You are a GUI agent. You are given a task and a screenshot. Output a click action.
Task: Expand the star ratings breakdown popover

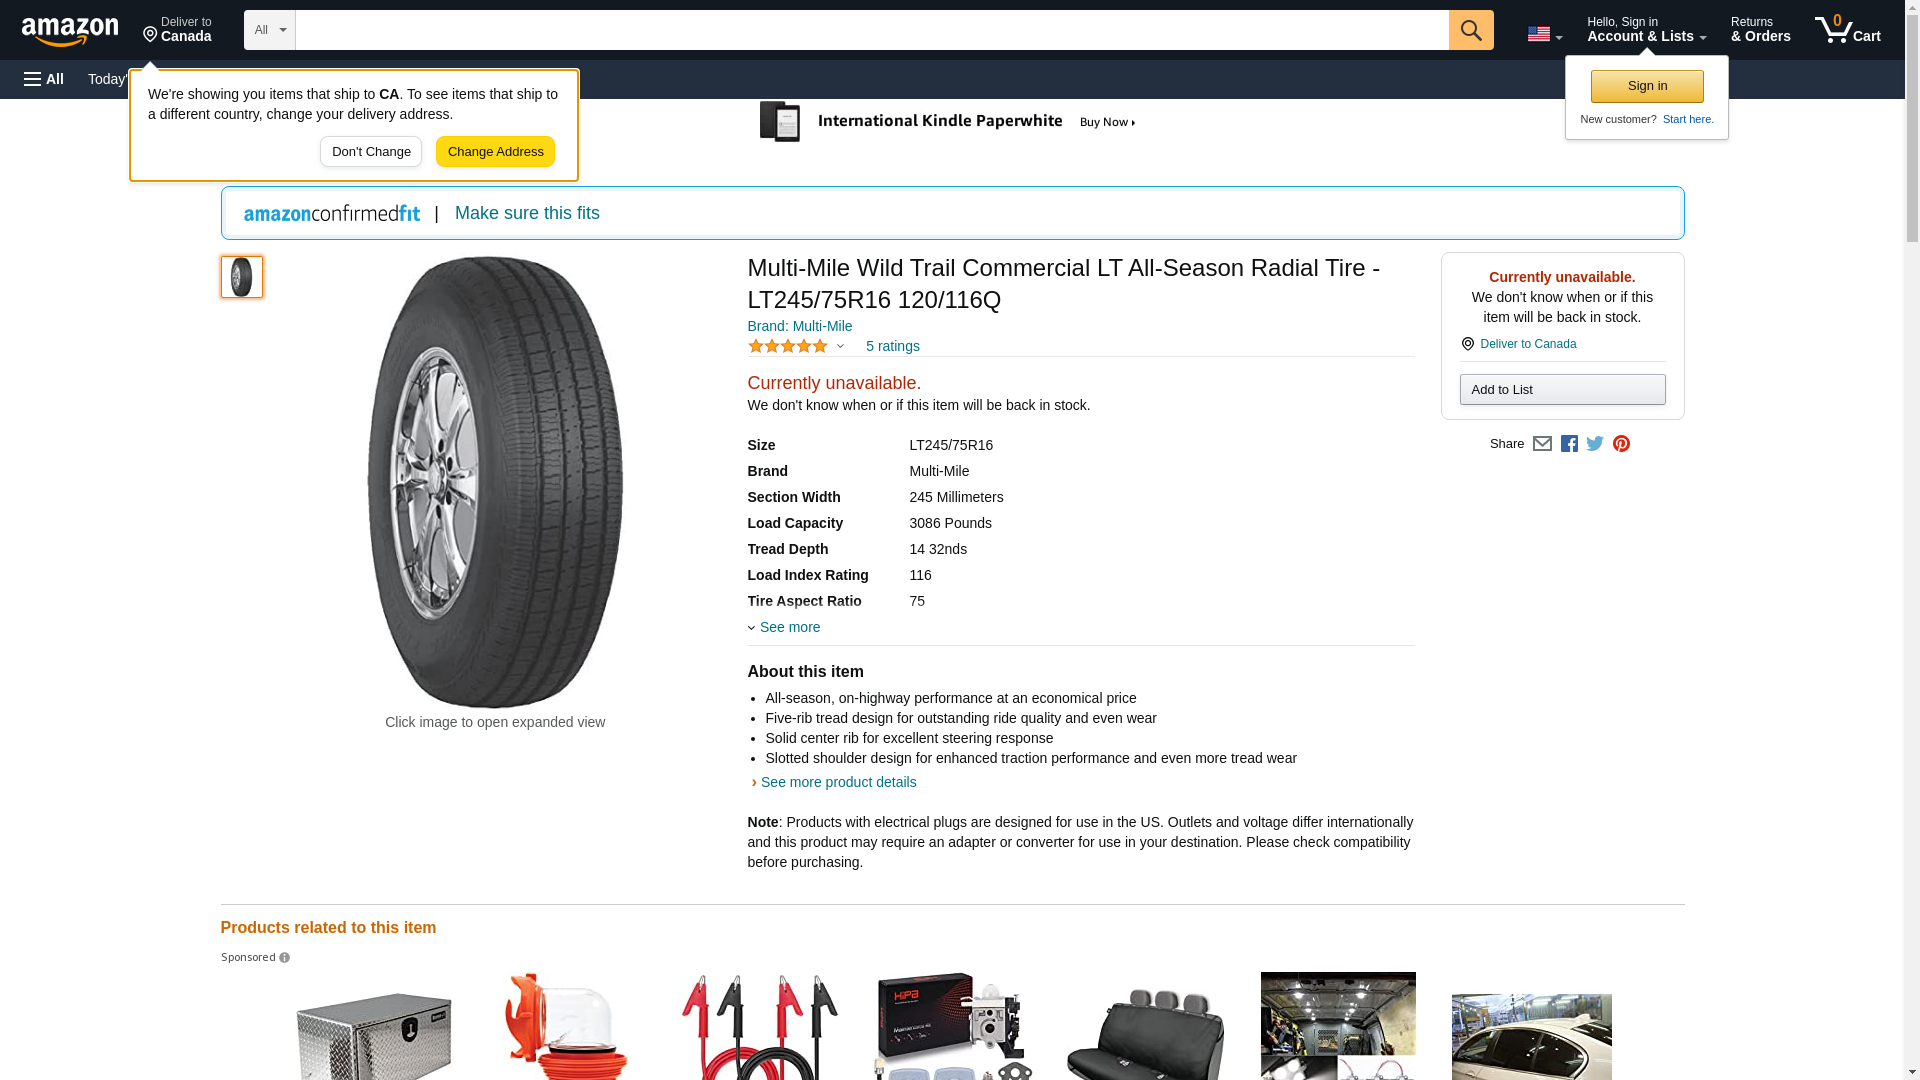point(840,346)
